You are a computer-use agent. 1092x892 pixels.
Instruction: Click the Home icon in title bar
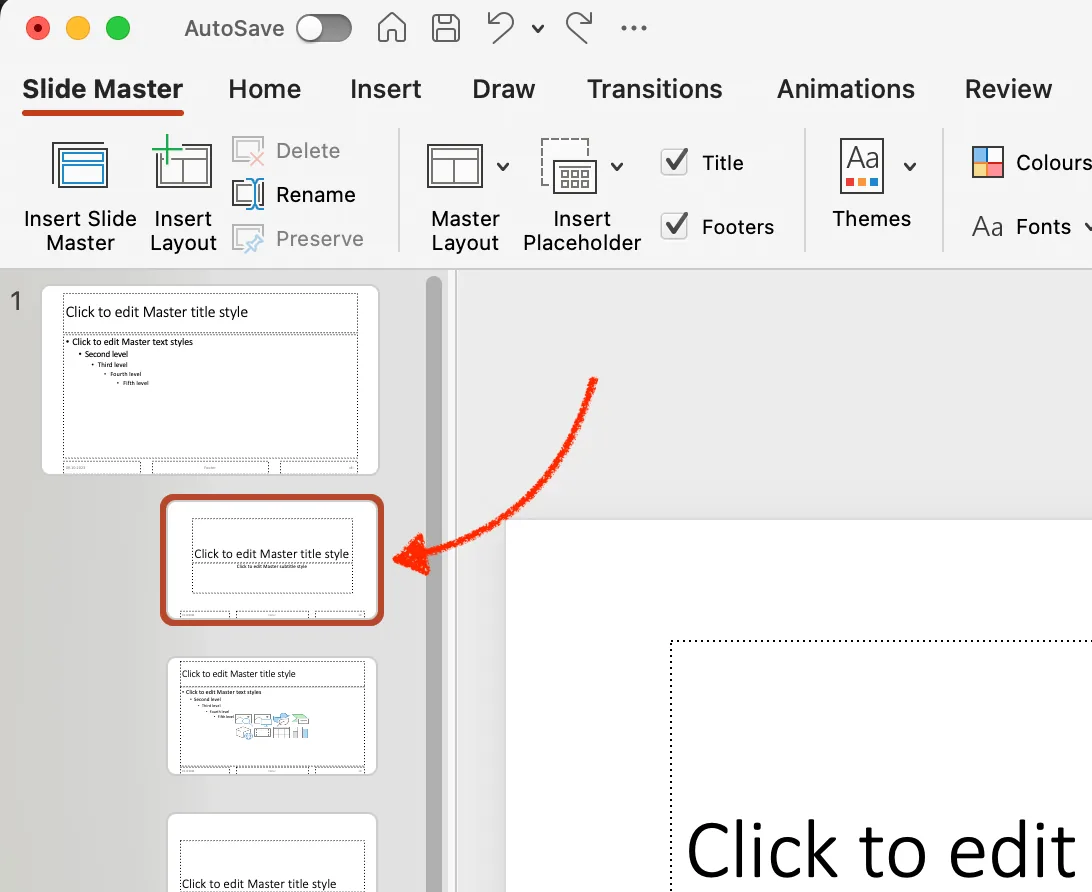click(391, 29)
